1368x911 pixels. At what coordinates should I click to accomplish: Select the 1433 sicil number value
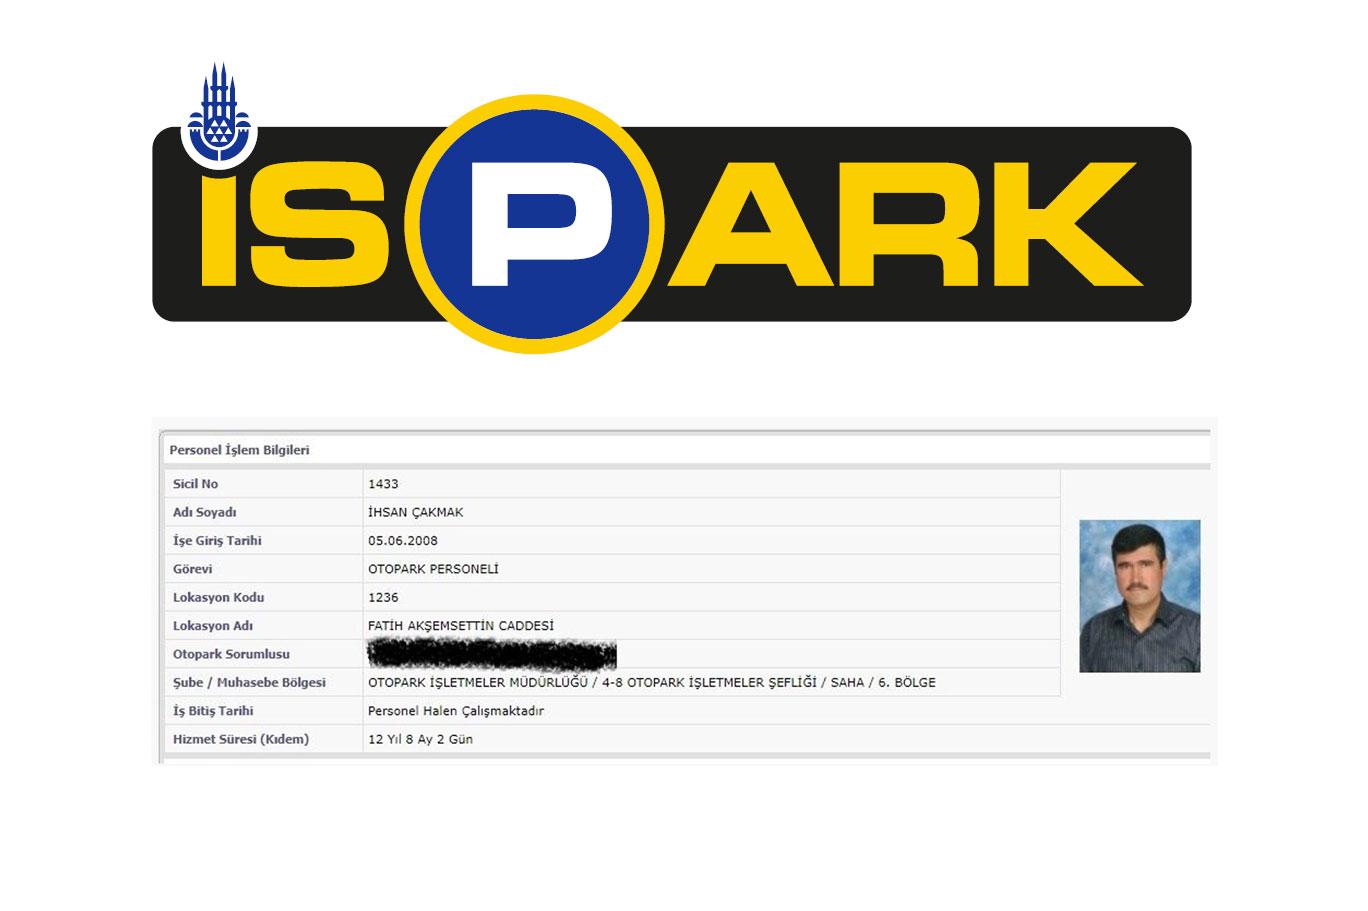[x=383, y=484]
